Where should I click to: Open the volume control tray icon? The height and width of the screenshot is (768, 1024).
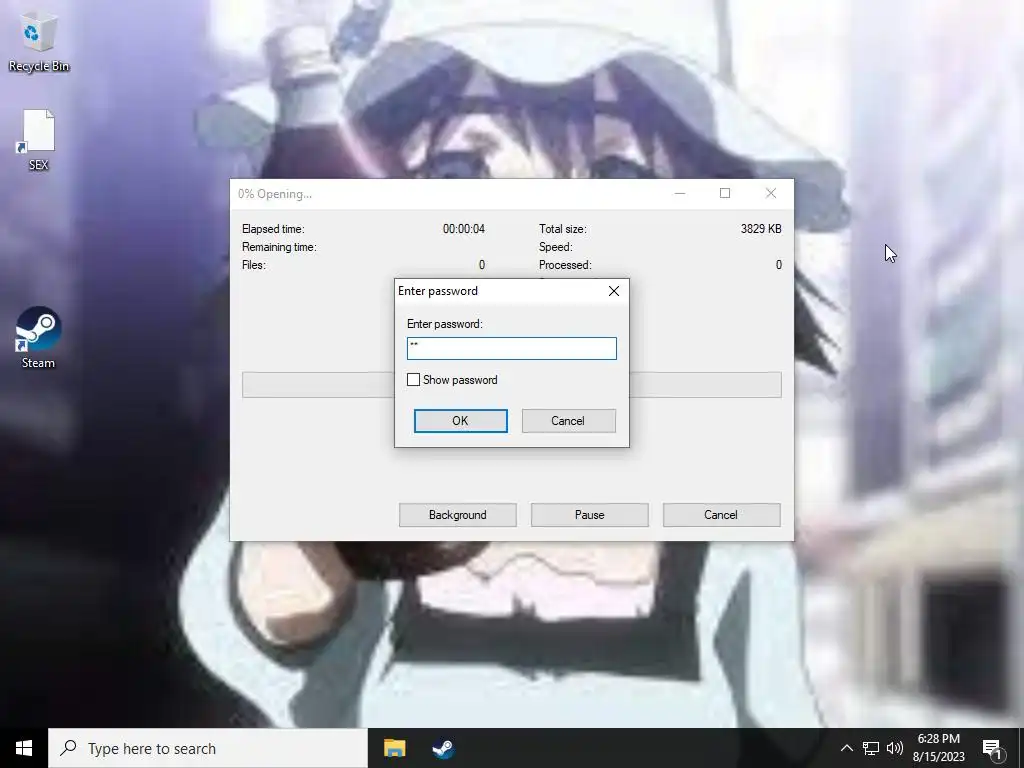point(895,748)
